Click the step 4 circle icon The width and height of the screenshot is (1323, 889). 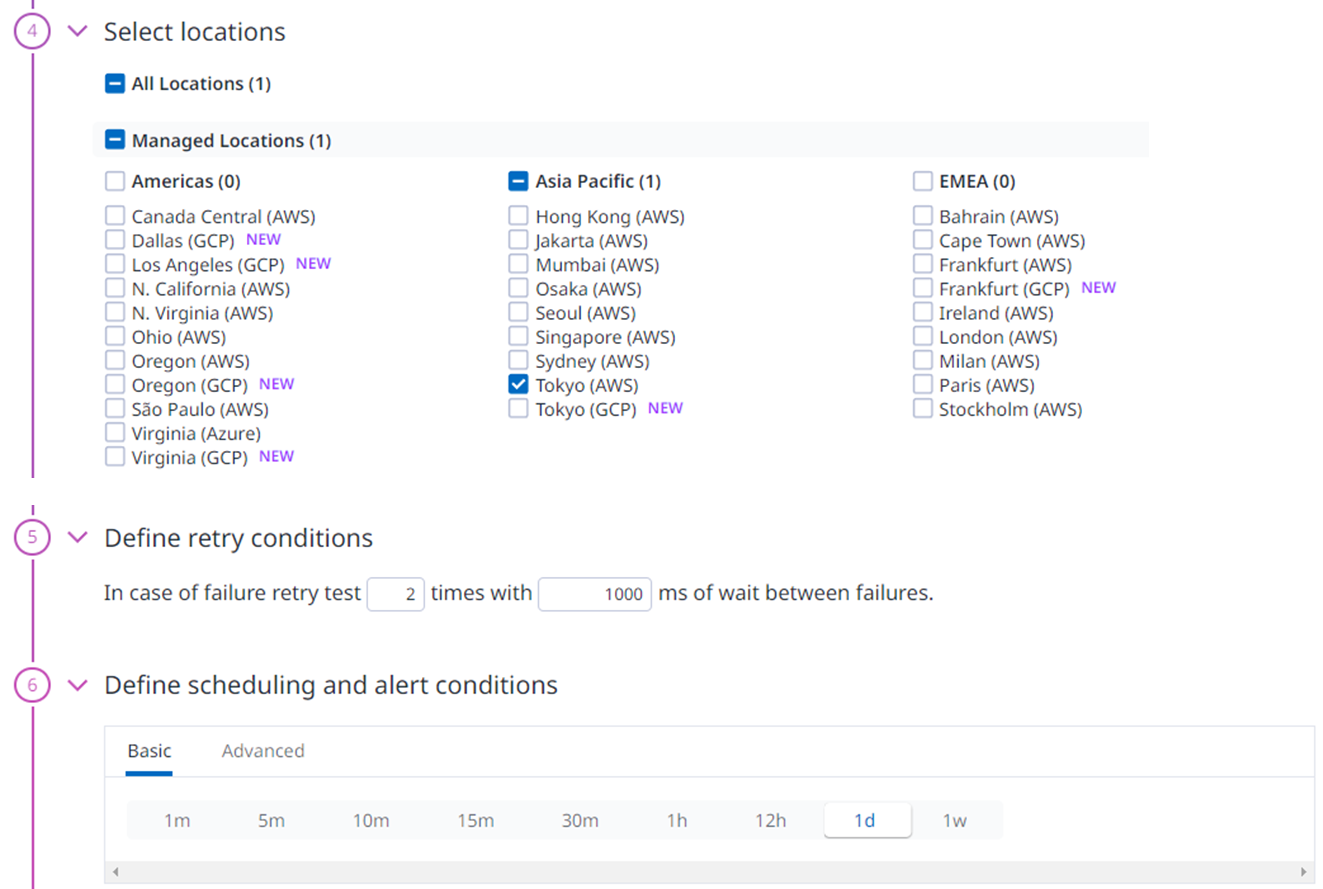[32, 31]
